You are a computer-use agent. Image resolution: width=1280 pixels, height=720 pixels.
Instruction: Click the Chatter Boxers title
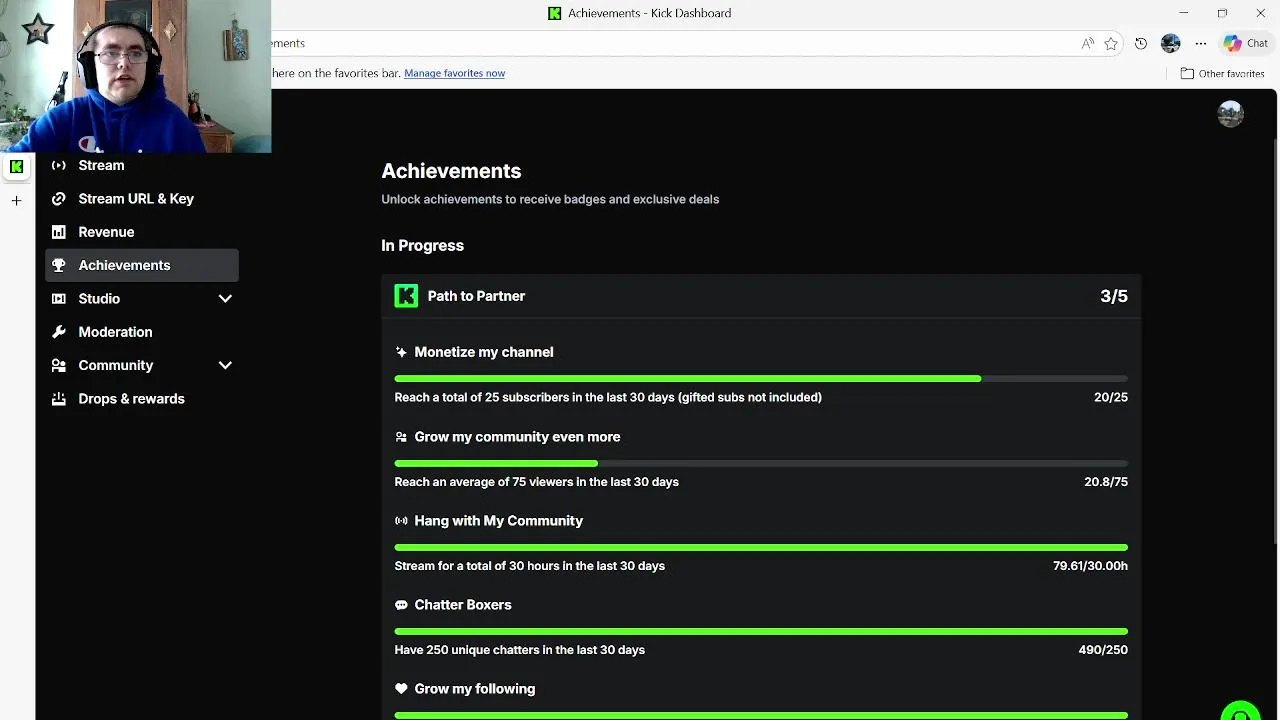click(x=463, y=605)
